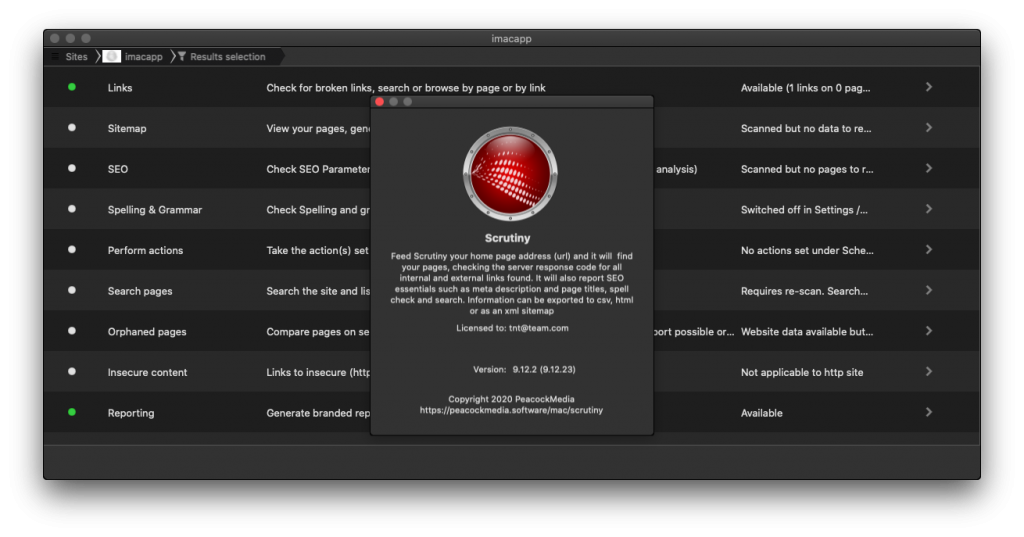1024x537 pixels.
Task: Click the Scrutiny red globe logo
Action: point(510,174)
